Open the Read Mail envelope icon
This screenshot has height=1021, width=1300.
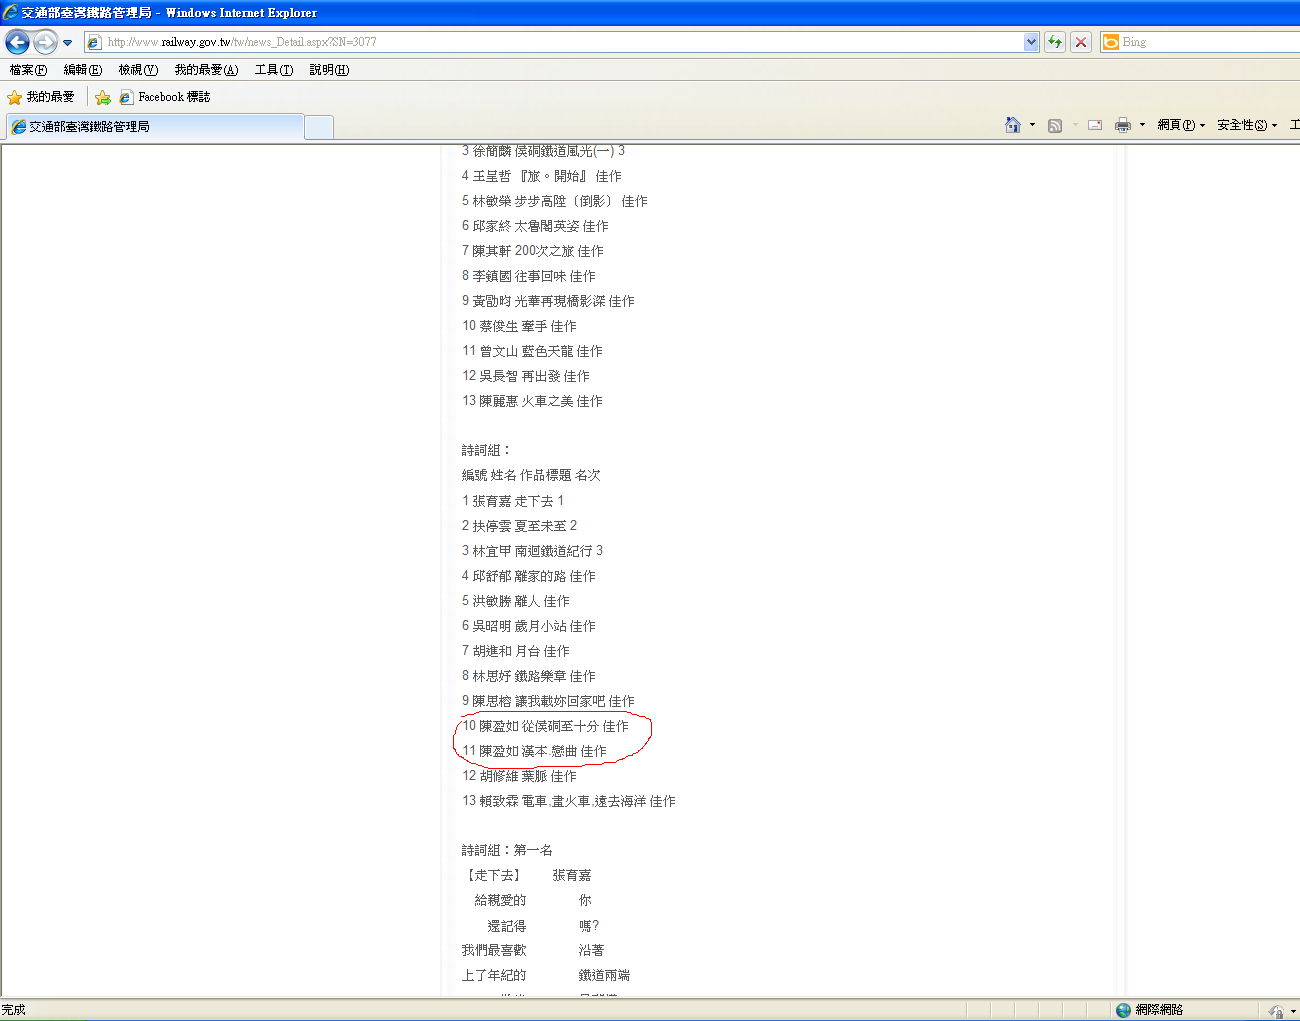[x=1095, y=125]
